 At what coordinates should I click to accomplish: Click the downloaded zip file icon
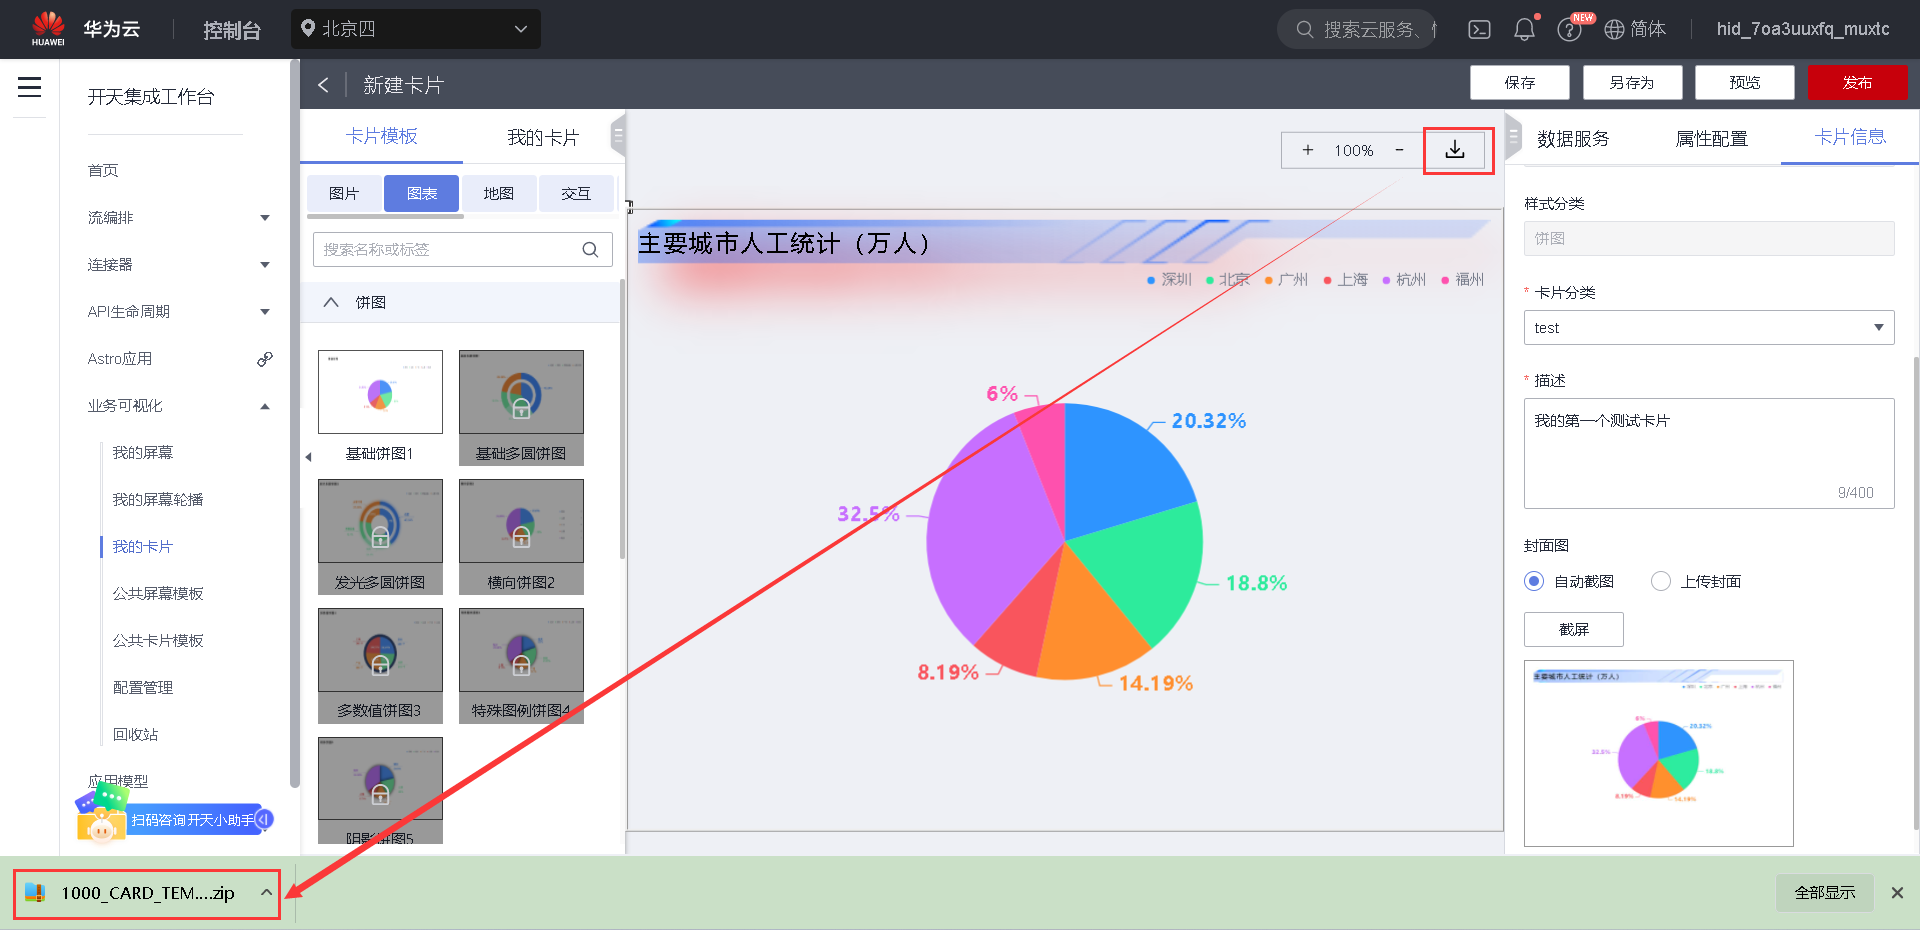pyautogui.click(x=36, y=893)
